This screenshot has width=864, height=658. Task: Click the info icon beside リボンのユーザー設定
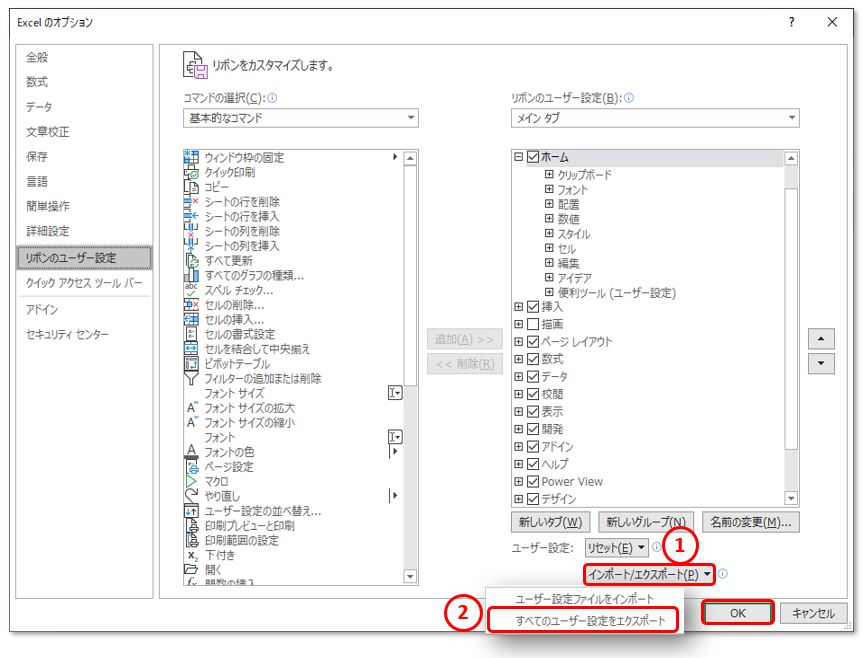point(629,98)
